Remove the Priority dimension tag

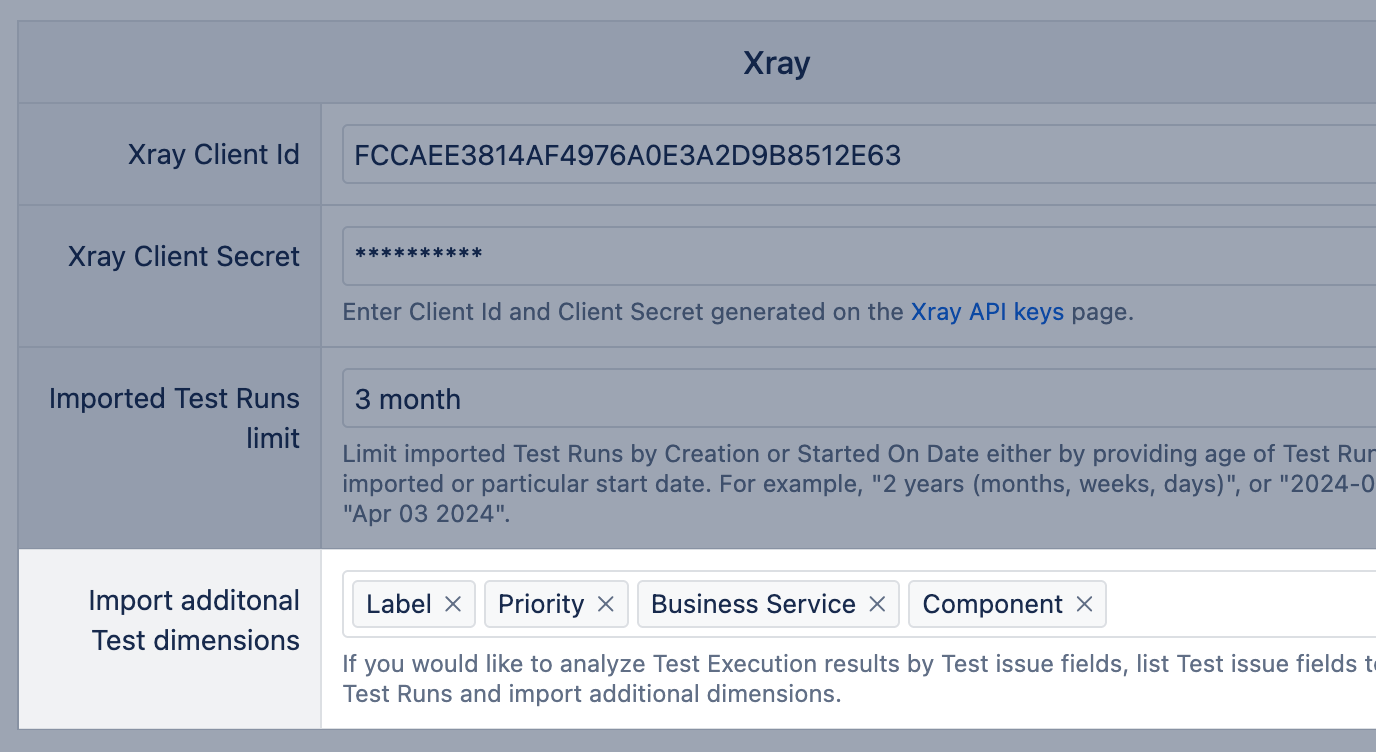(605, 604)
